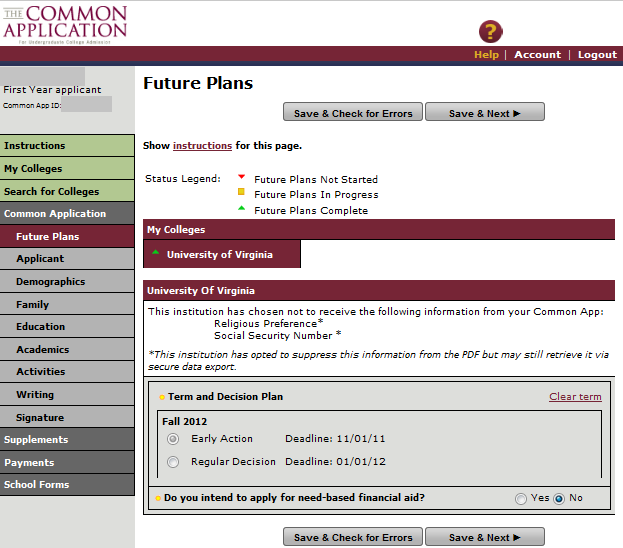The width and height of the screenshot is (623, 548).
Task: Click the Clear term link
Action: tap(575, 397)
